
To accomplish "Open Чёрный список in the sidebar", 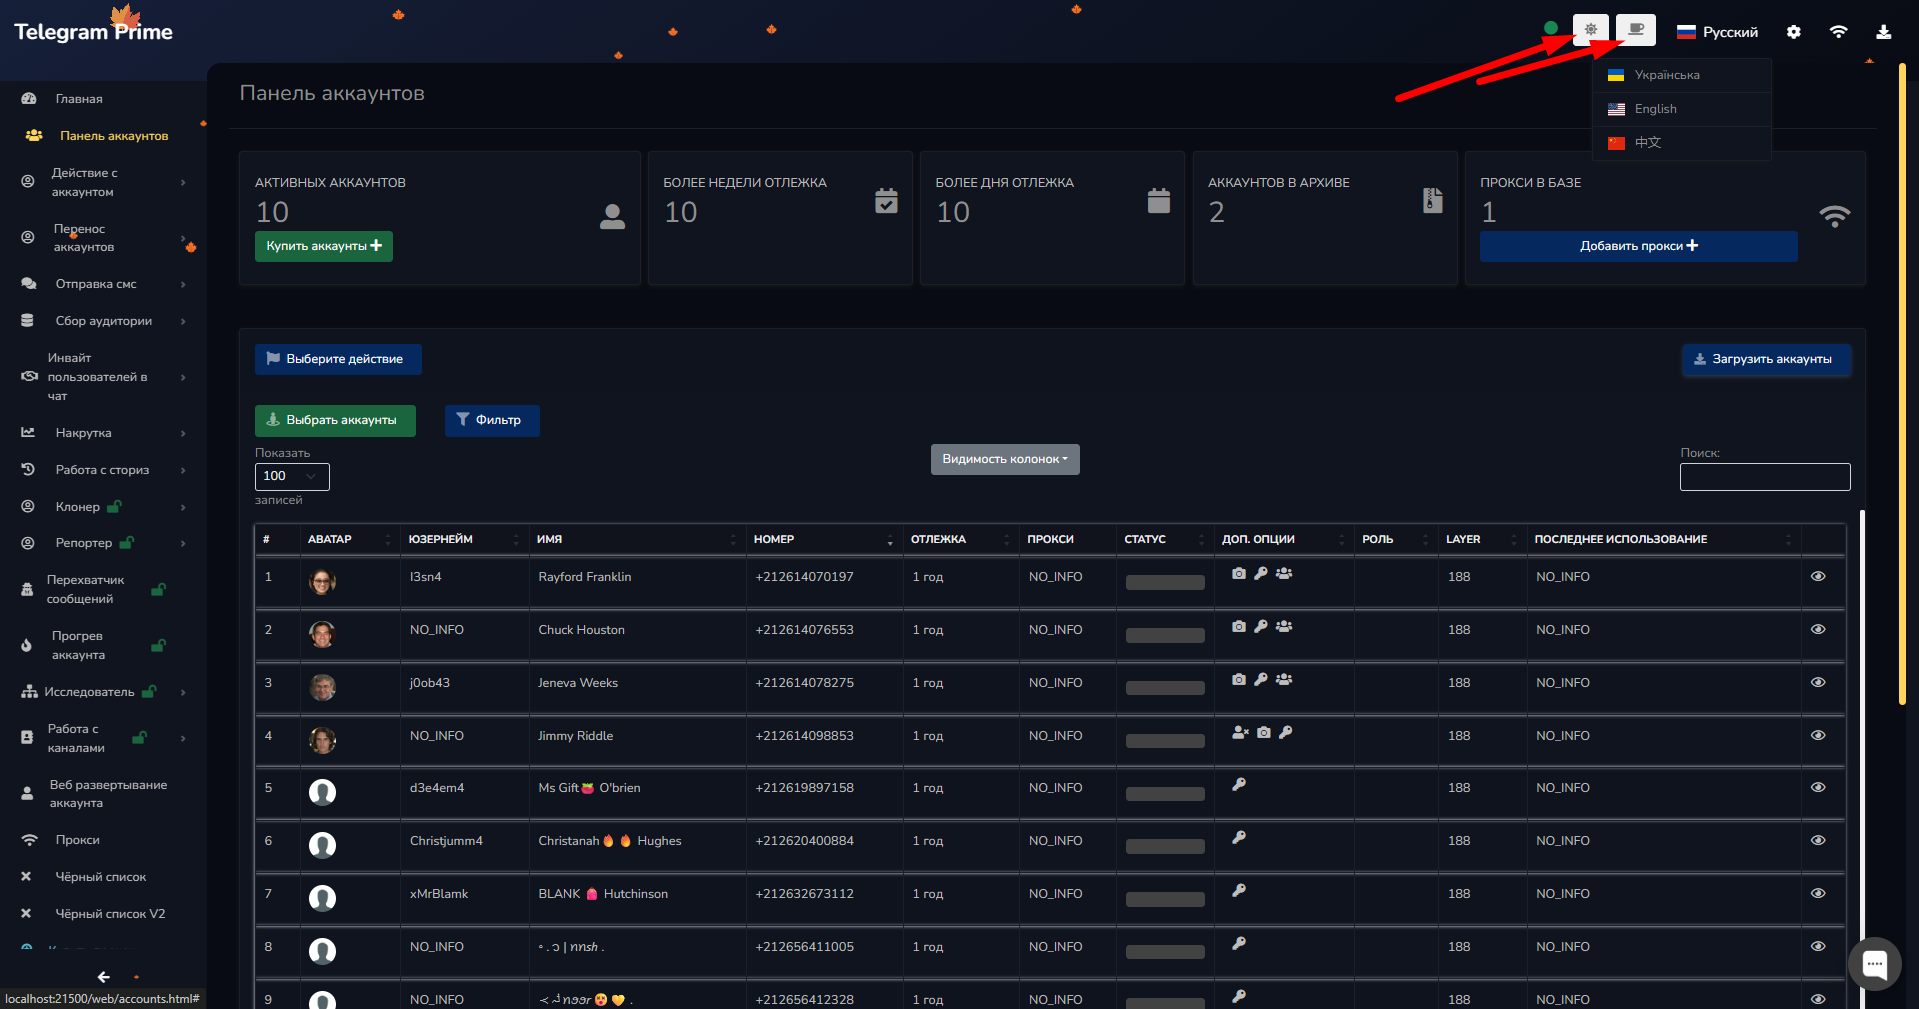I will coord(100,877).
